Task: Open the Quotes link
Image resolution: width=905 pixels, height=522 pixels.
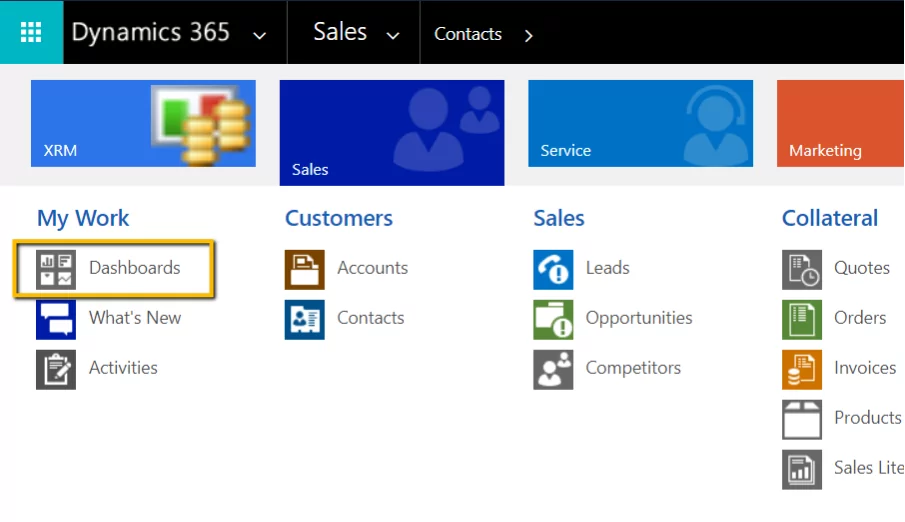Action: [x=862, y=268]
